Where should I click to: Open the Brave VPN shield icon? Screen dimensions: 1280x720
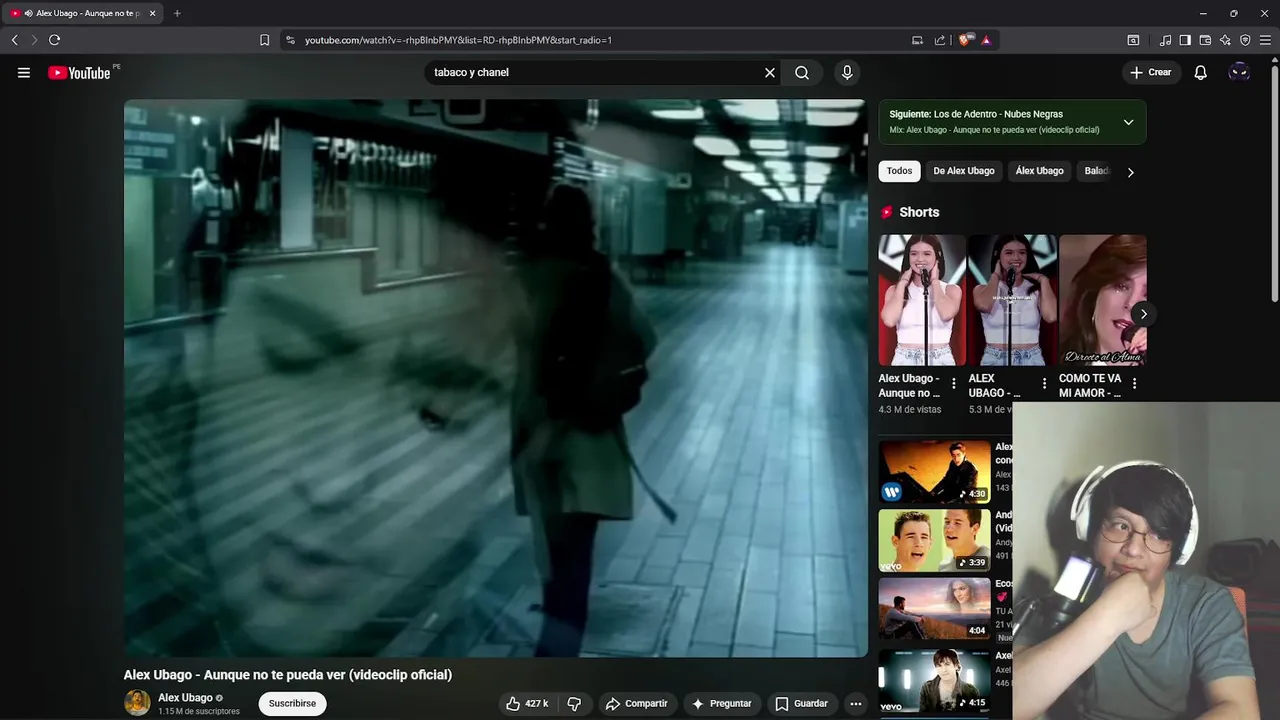[x=1245, y=40]
